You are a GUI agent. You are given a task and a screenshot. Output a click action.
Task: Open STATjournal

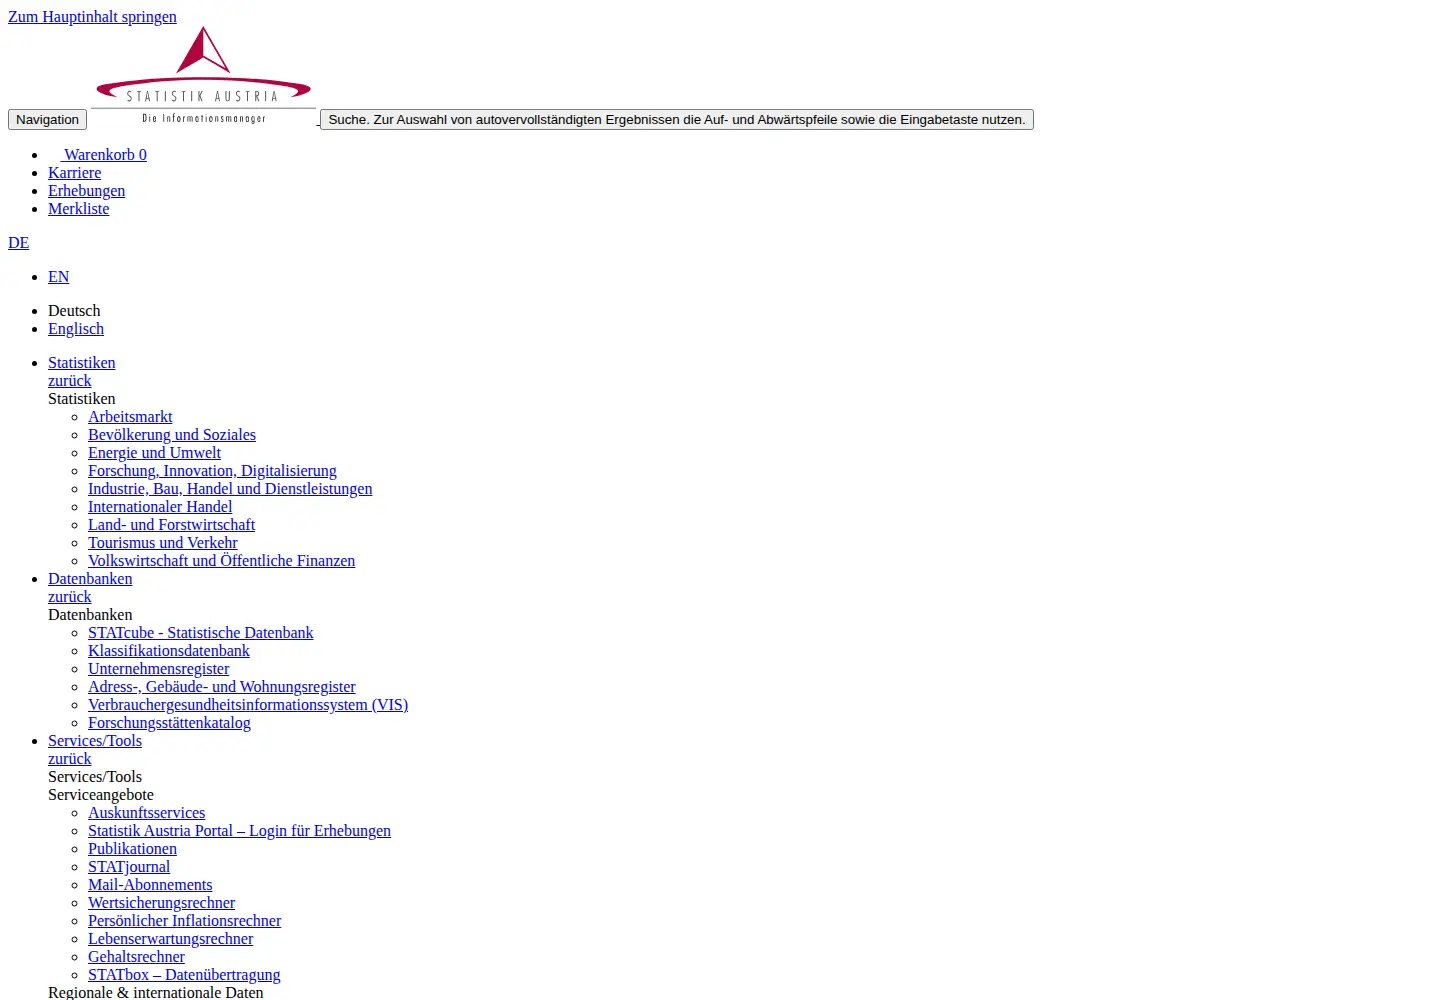129,867
